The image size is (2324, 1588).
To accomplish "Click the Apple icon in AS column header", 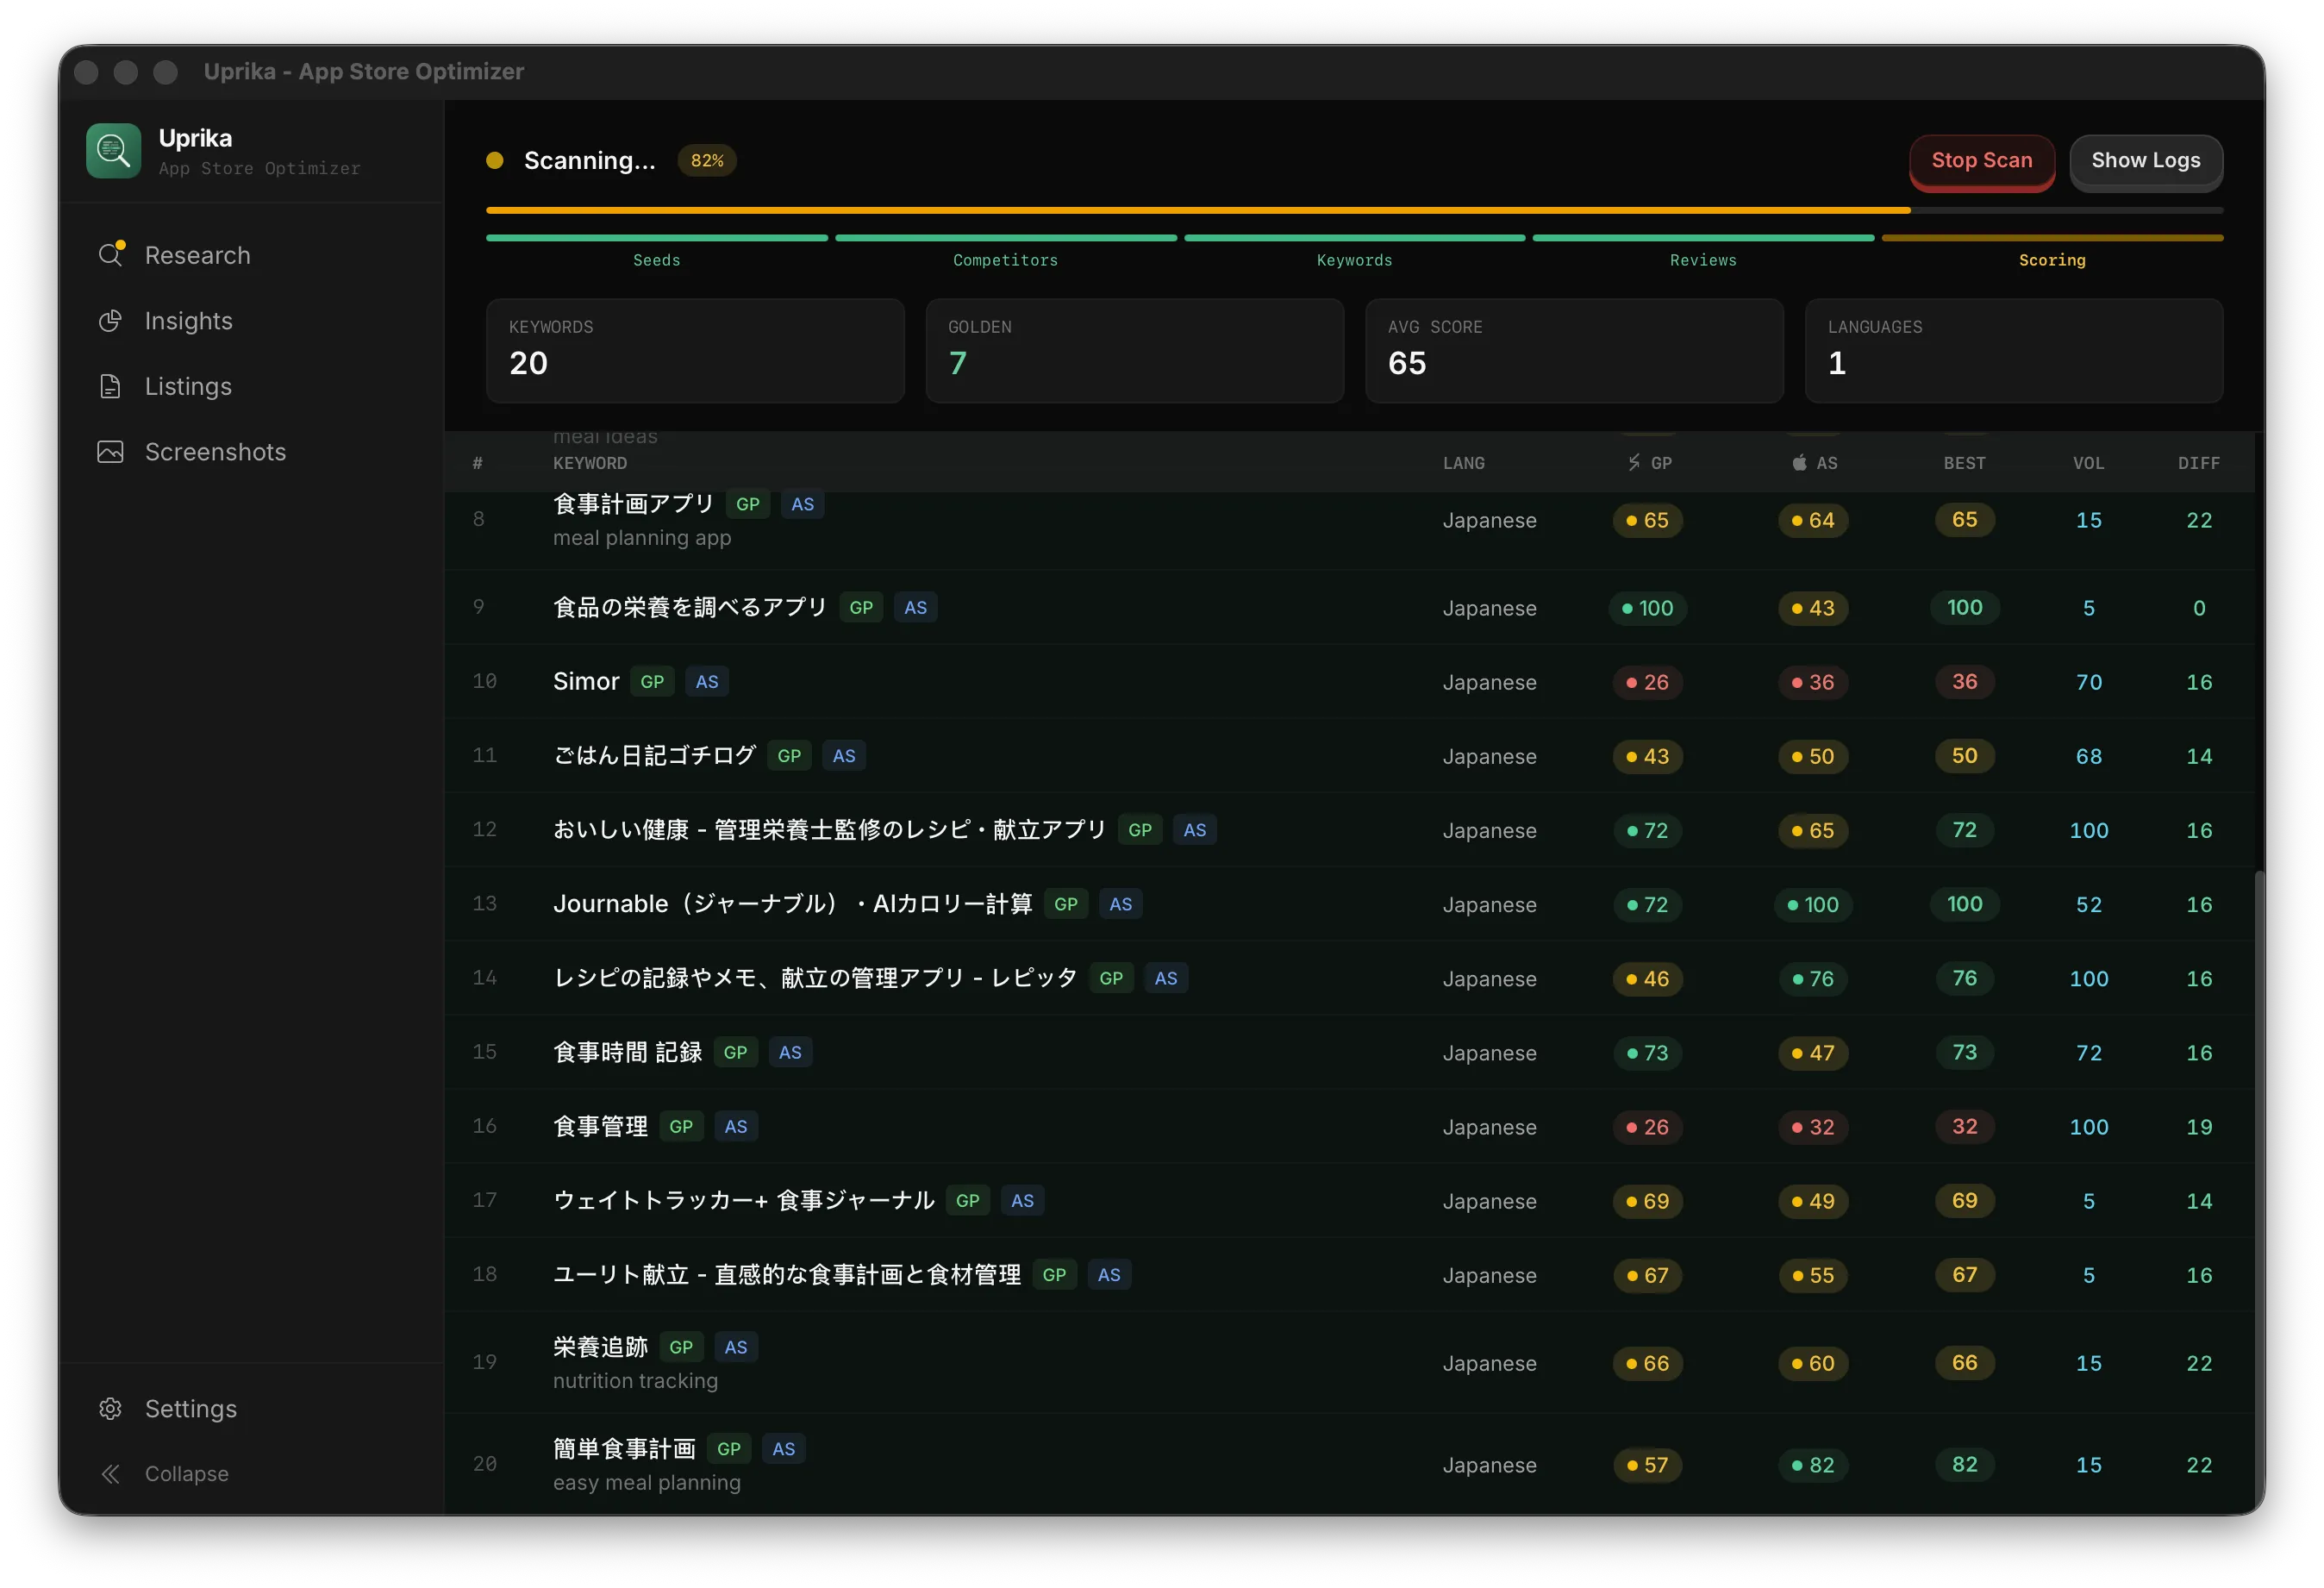I will click(1799, 463).
